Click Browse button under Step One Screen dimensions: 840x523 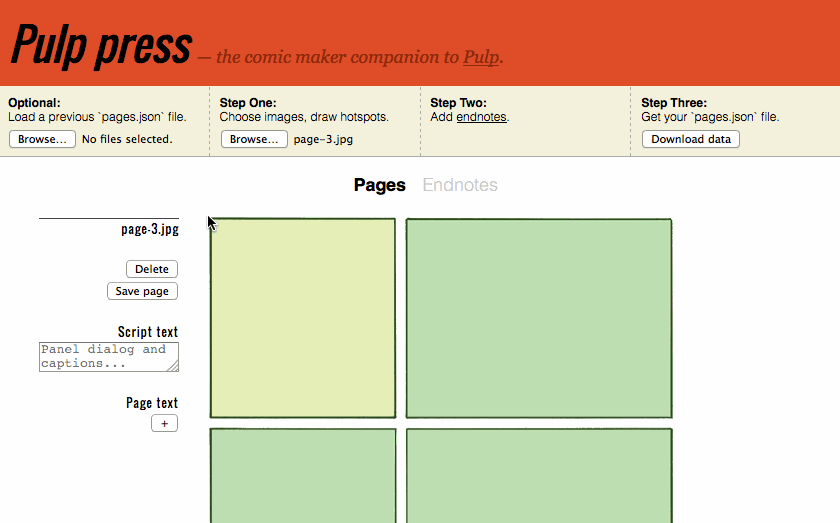[254, 139]
